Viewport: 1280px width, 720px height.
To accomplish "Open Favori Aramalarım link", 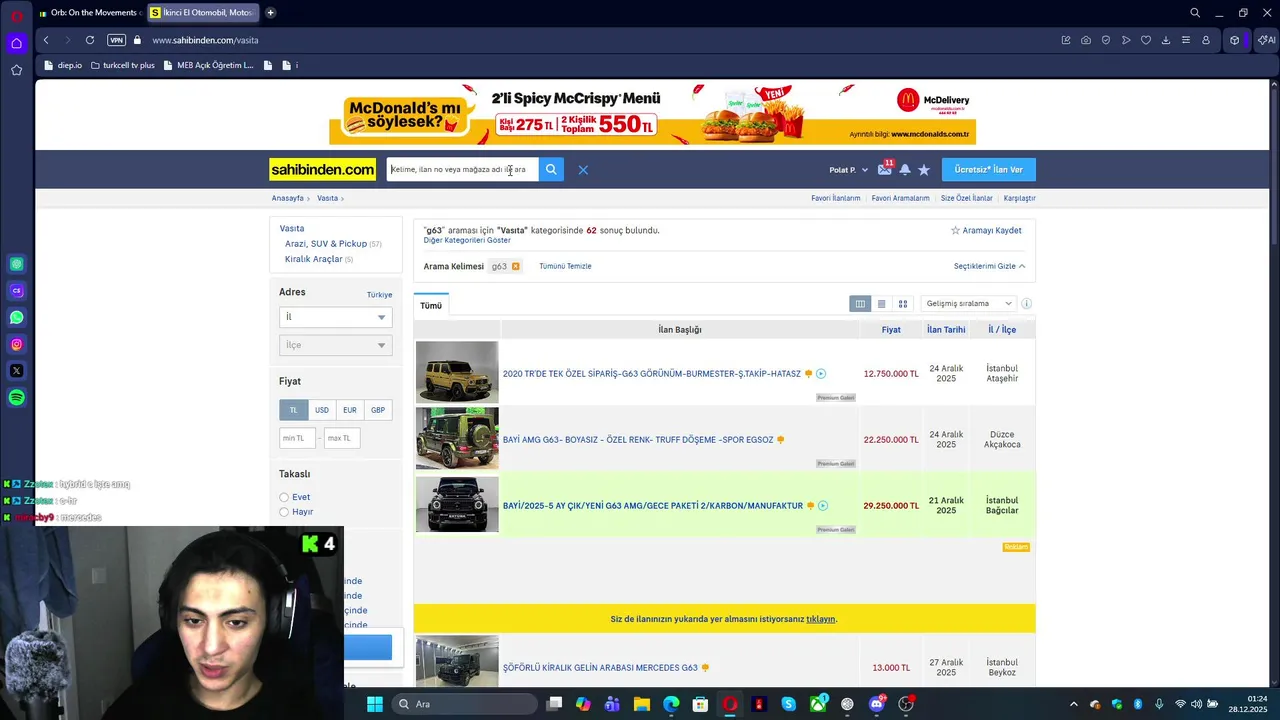I will click(x=901, y=198).
